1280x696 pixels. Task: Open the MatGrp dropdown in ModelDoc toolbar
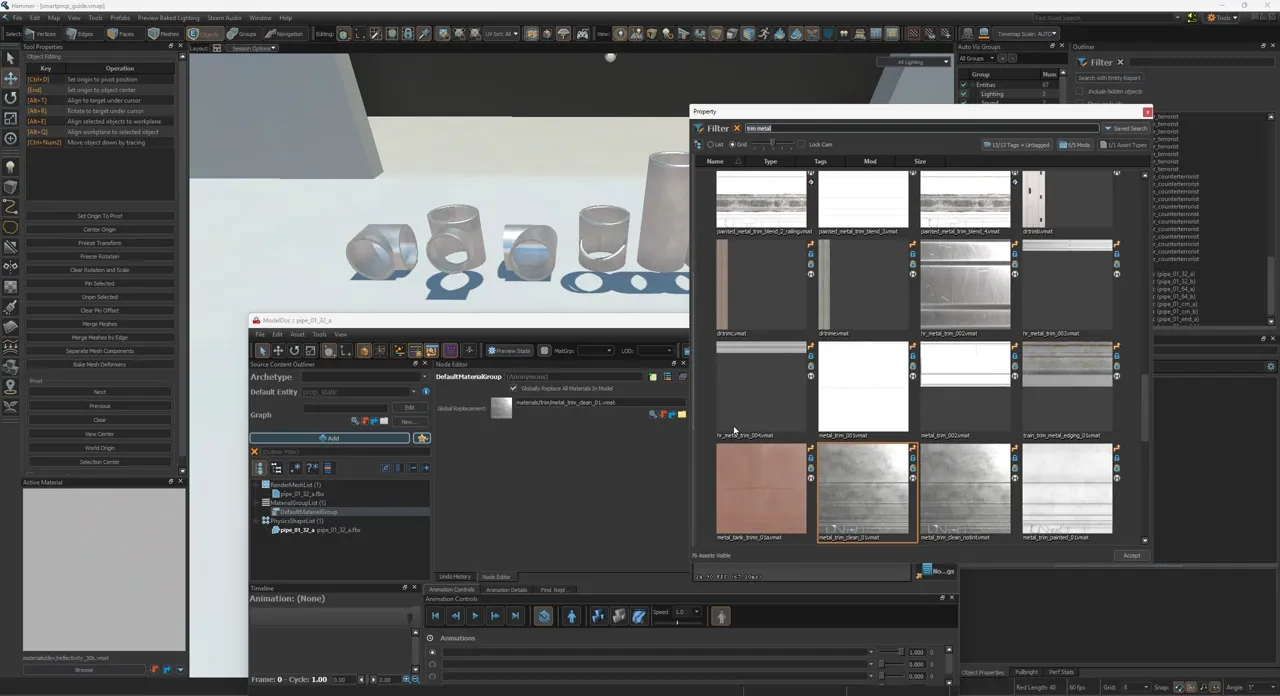click(x=595, y=351)
